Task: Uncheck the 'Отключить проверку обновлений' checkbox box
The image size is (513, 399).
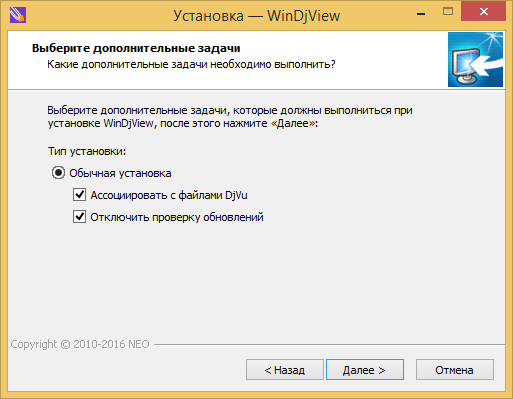Action: click(79, 217)
